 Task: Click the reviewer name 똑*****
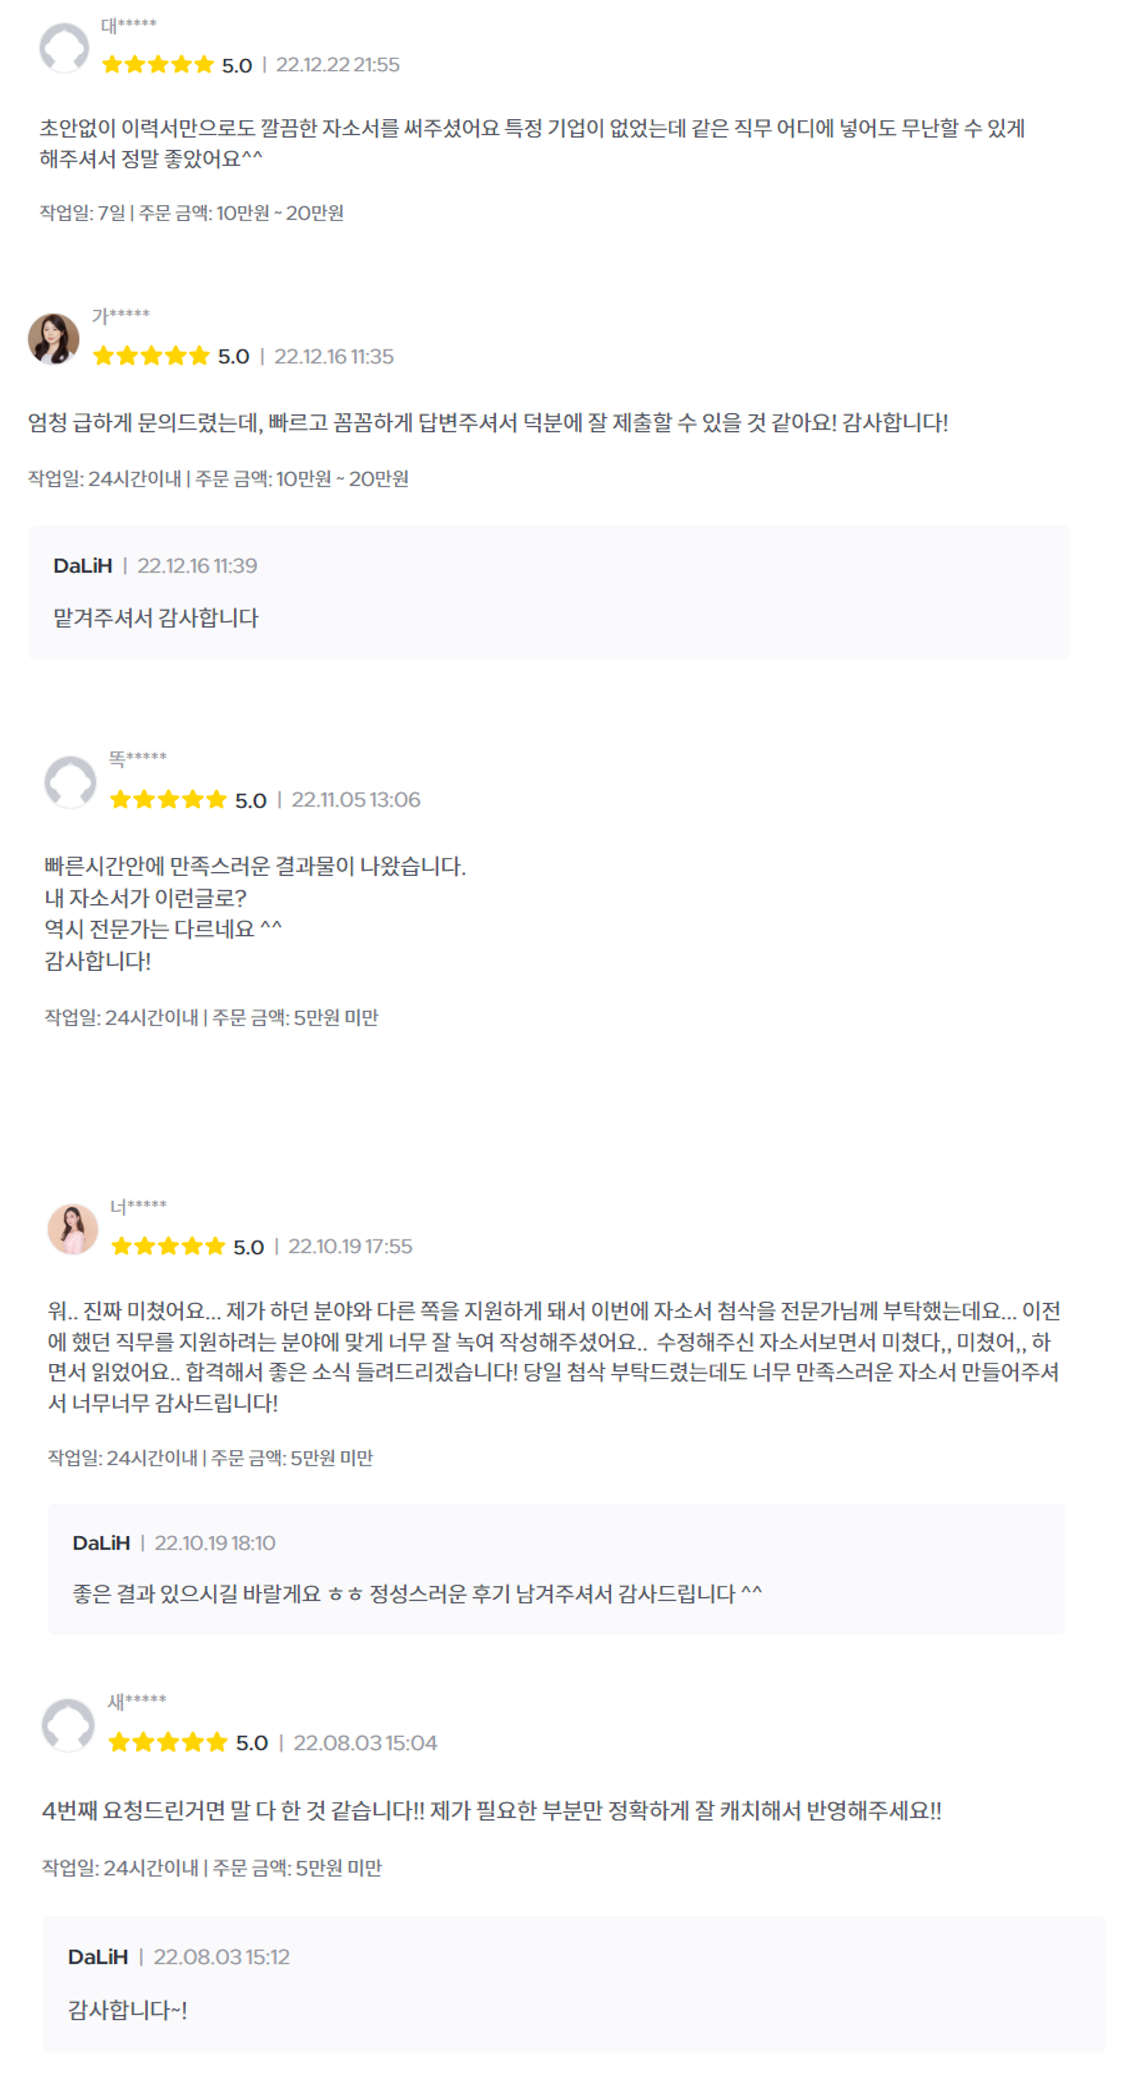point(138,758)
